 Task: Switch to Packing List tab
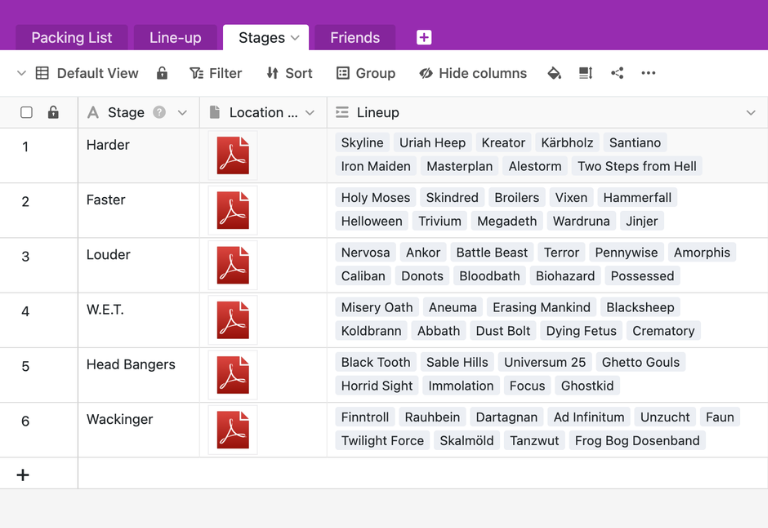click(72, 38)
